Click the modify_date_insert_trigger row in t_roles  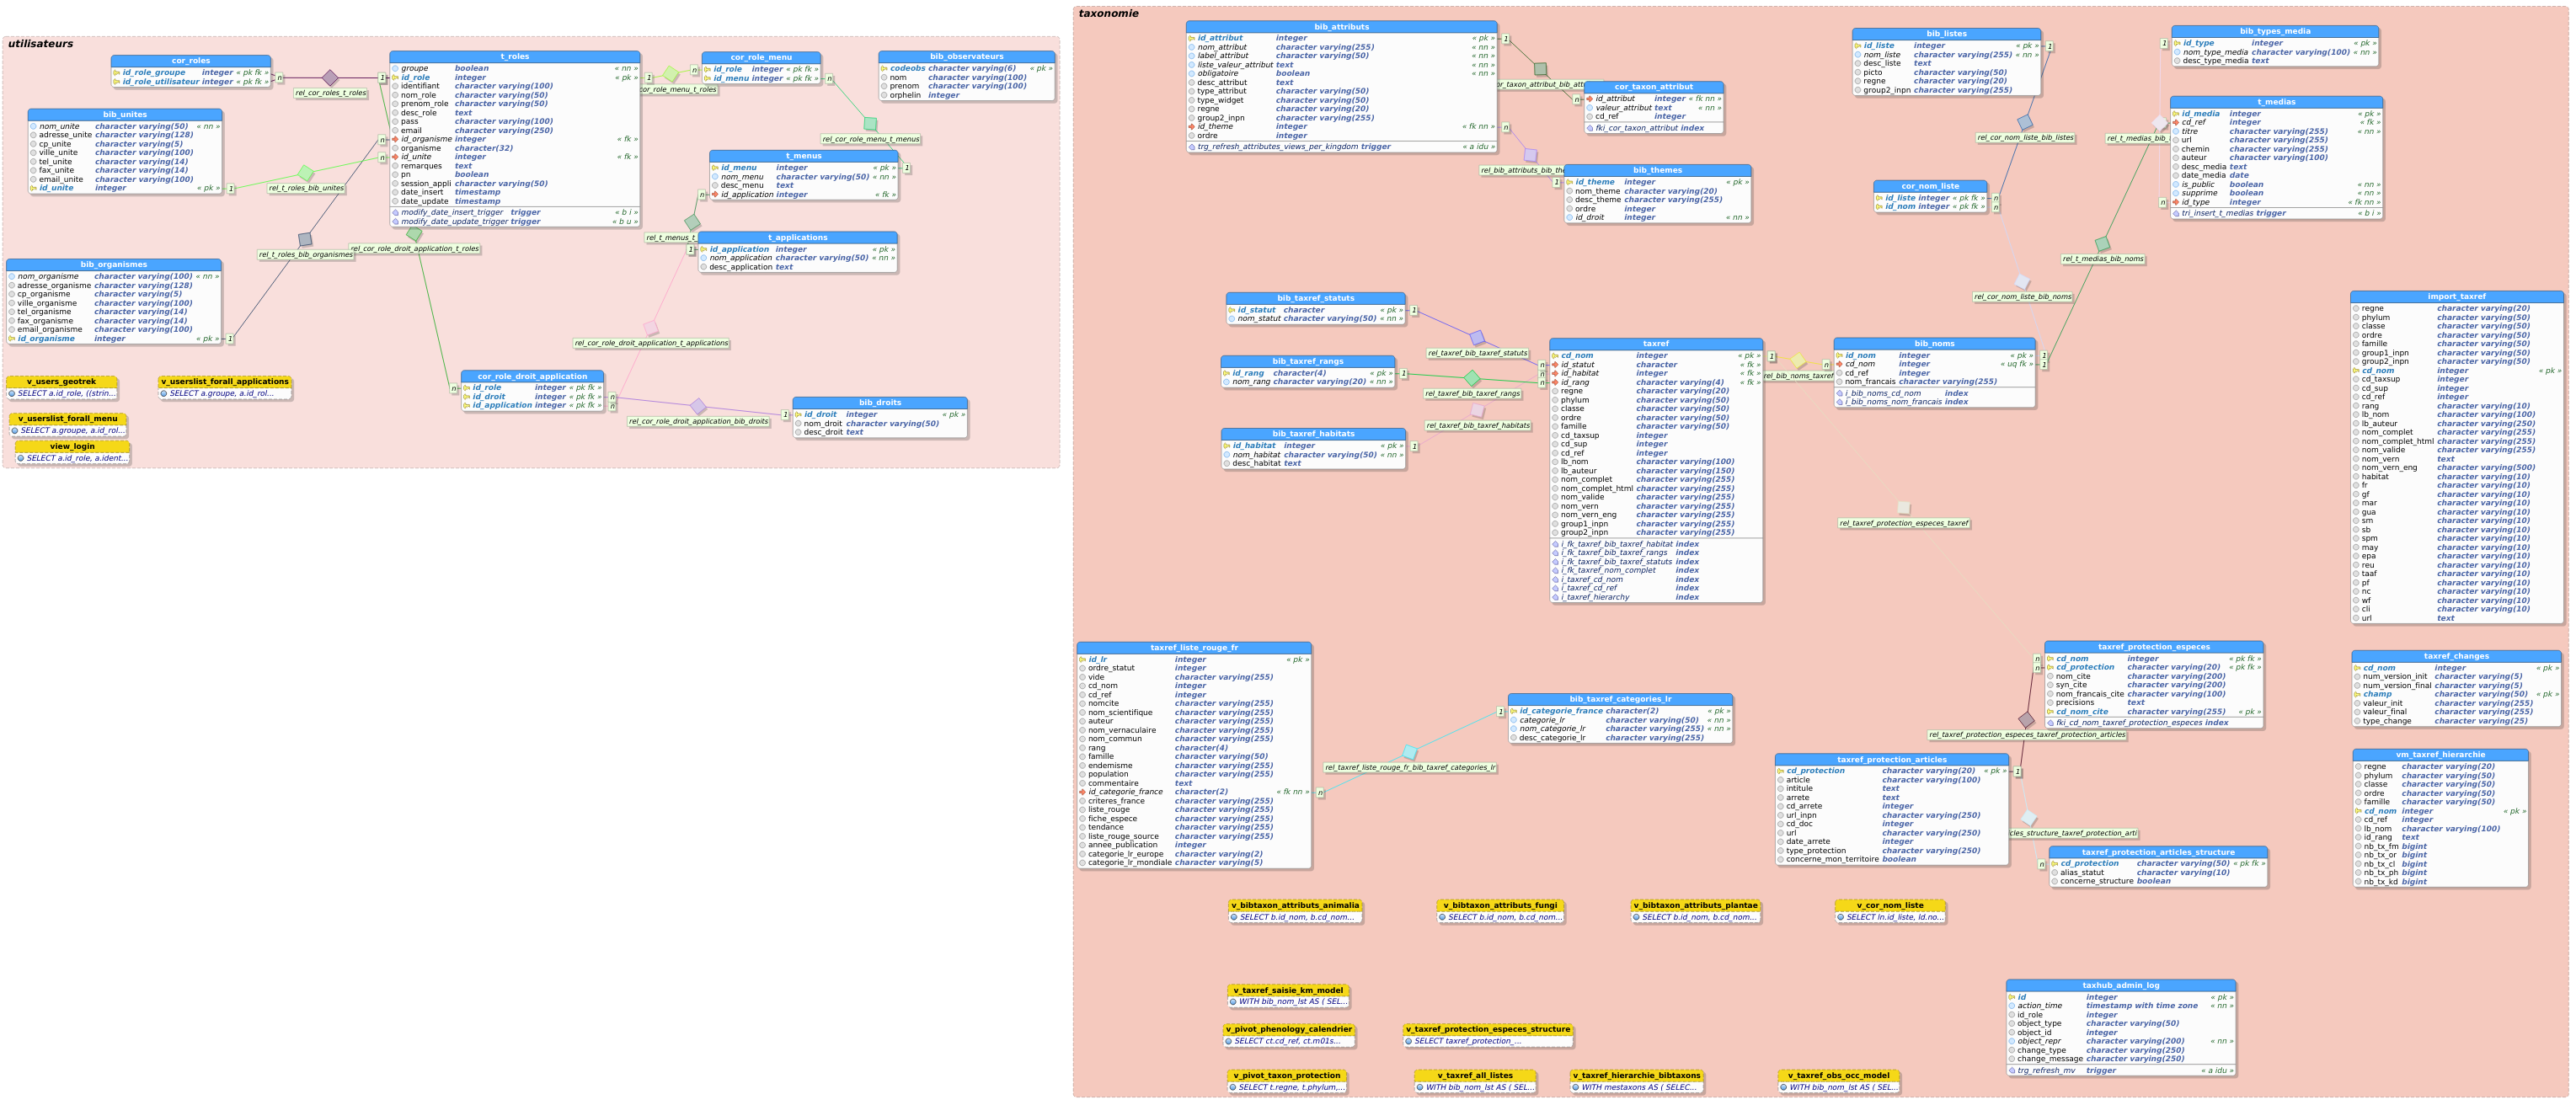(451, 212)
